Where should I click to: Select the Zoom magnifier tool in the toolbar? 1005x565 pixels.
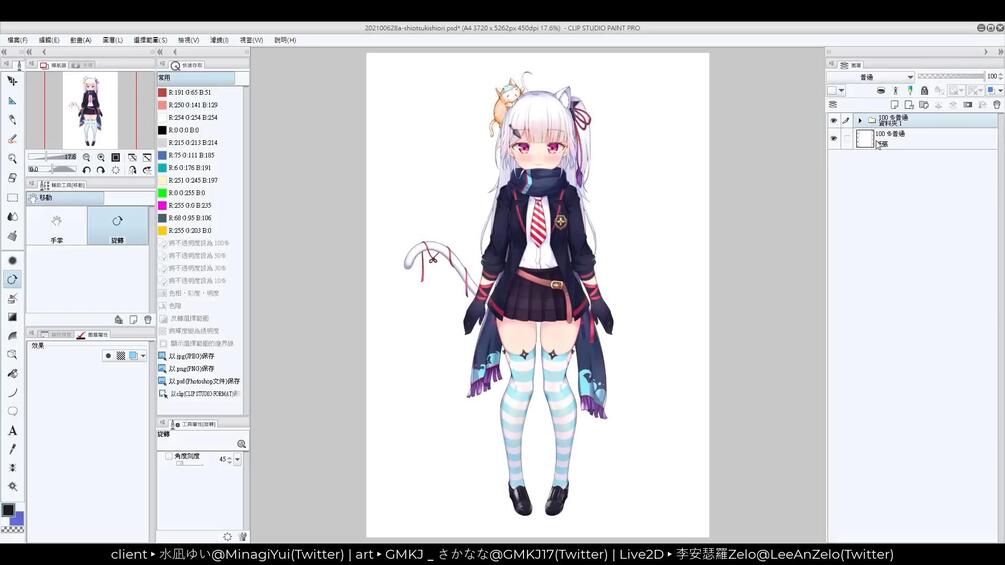[x=12, y=158]
